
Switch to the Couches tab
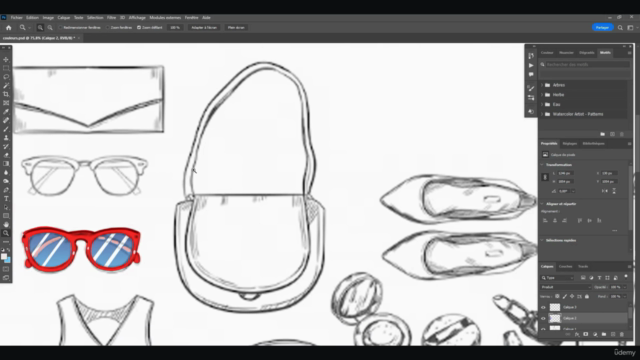pyautogui.click(x=565, y=267)
